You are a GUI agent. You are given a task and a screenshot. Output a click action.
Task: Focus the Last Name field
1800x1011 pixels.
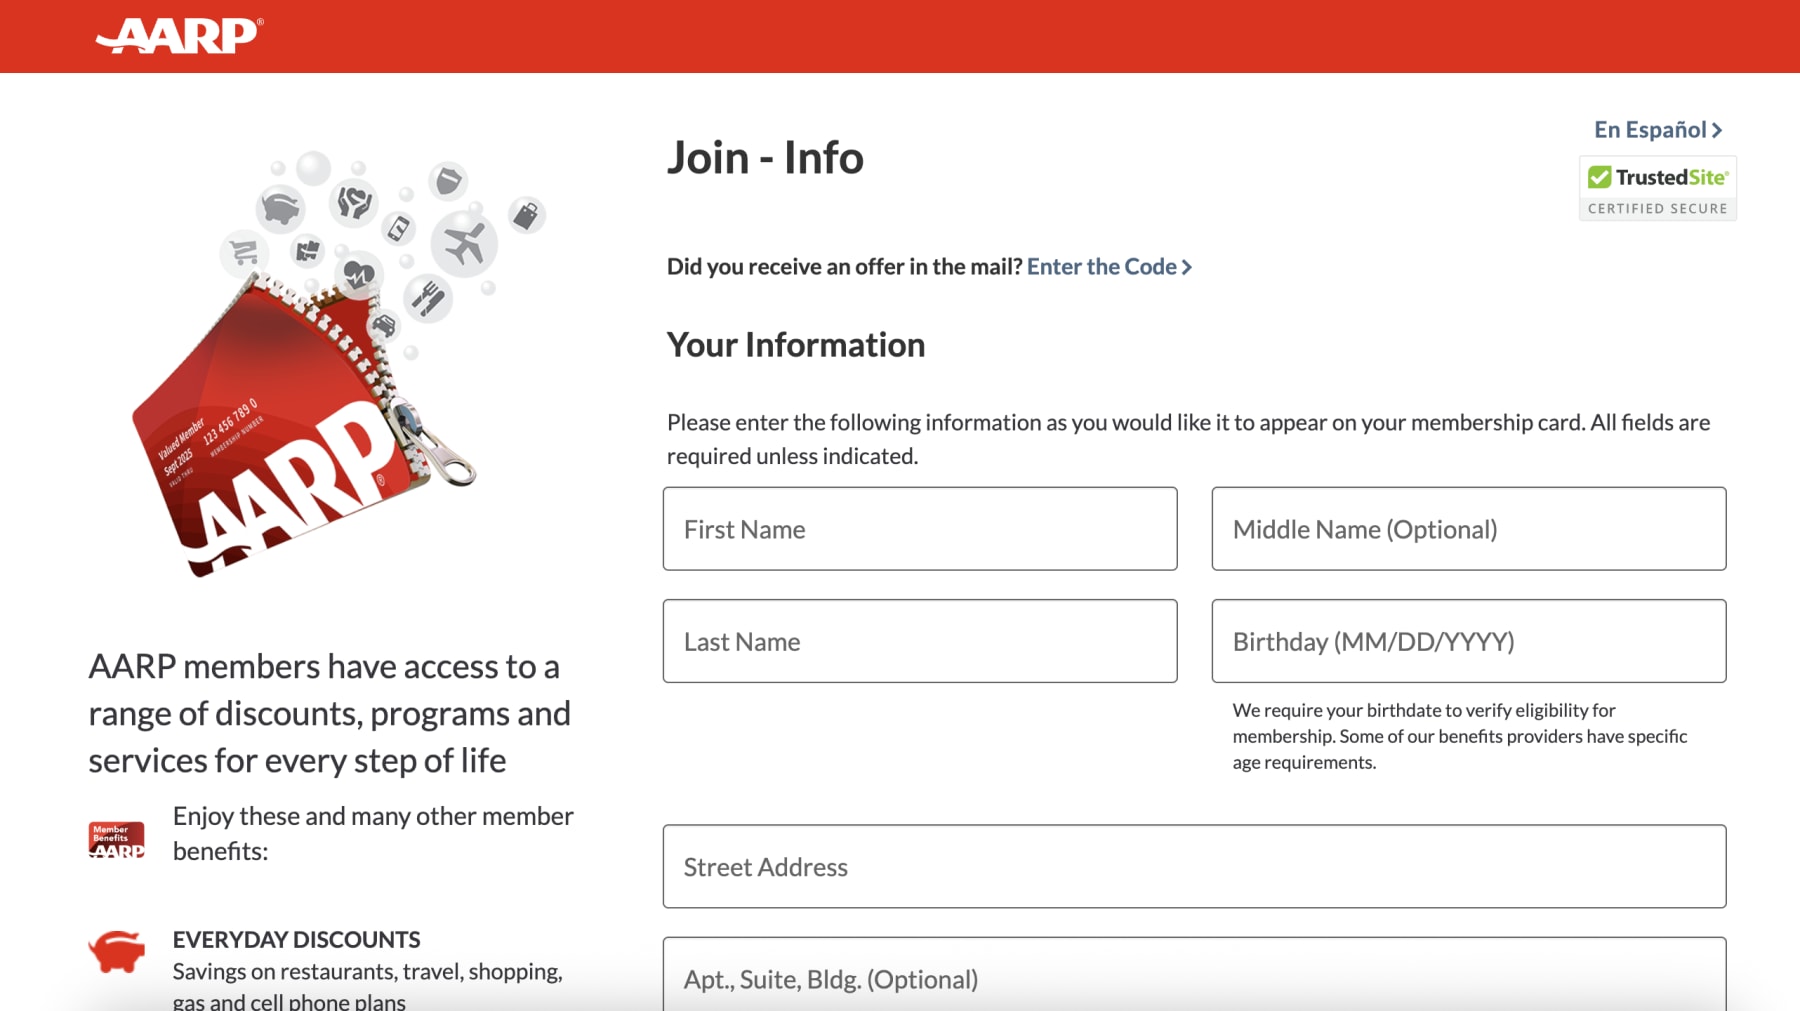[920, 641]
